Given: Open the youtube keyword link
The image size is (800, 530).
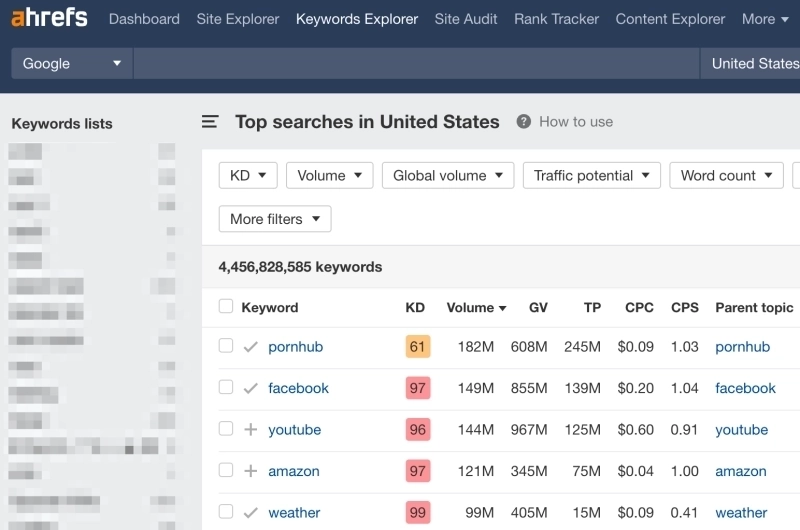Looking at the screenshot, I should [x=294, y=430].
